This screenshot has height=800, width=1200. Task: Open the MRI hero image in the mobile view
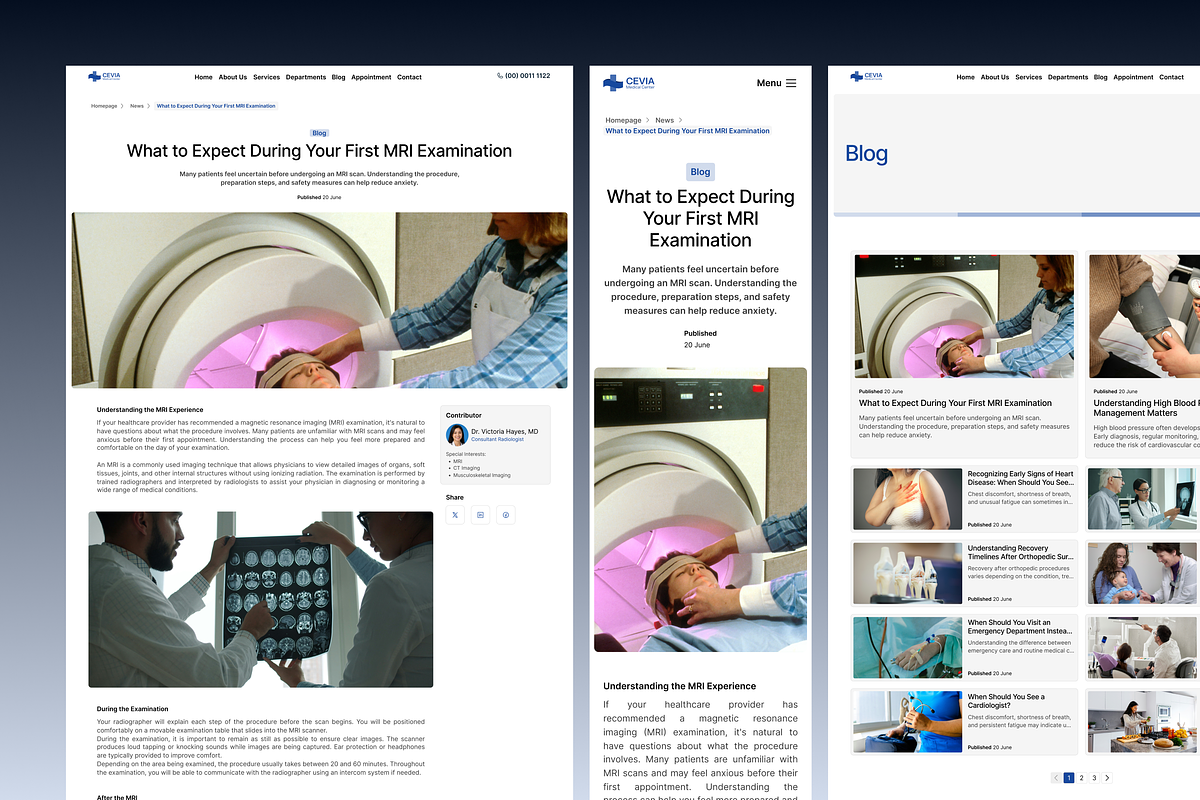click(x=700, y=510)
